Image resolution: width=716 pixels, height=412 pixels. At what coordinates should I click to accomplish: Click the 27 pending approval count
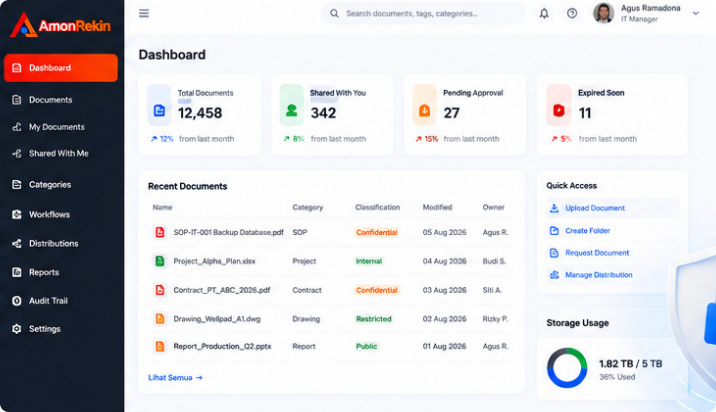(x=452, y=113)
